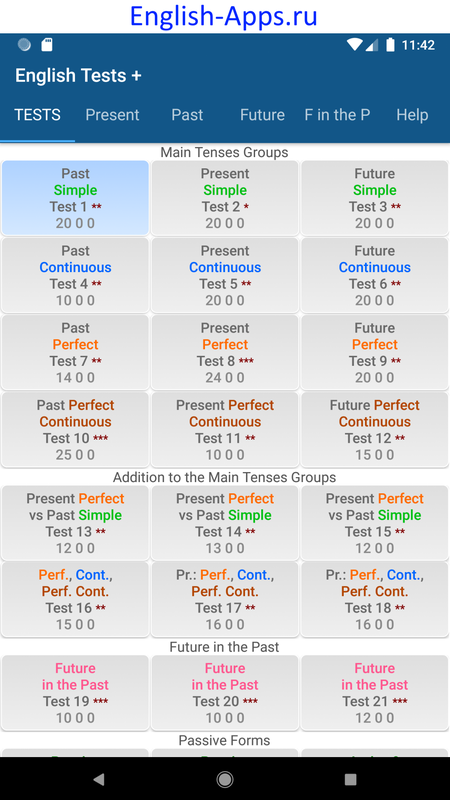
Task: Open the Help tab
Action: pyautogui.click(x=412, y=115)
